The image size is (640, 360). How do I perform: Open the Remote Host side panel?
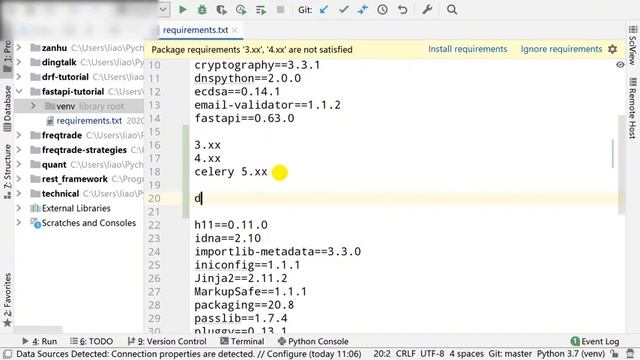pos(633,108)
